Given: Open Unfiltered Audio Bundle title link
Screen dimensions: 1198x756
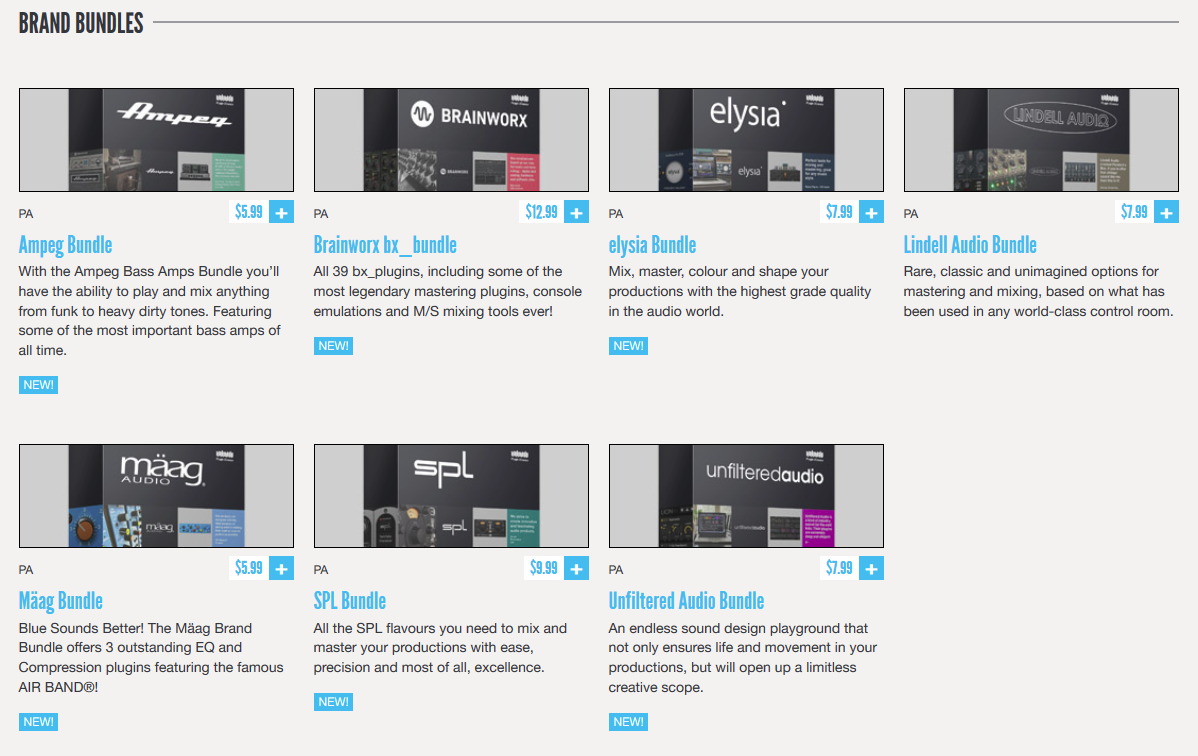Looking at the screenshot, I should (x=686, y=601).
